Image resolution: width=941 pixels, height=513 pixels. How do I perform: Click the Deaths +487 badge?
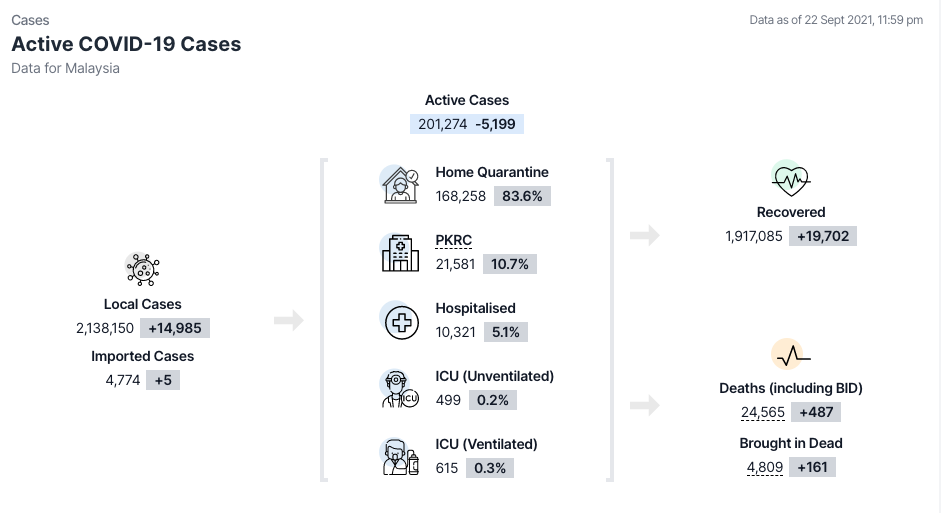click(x=816, y=412)
